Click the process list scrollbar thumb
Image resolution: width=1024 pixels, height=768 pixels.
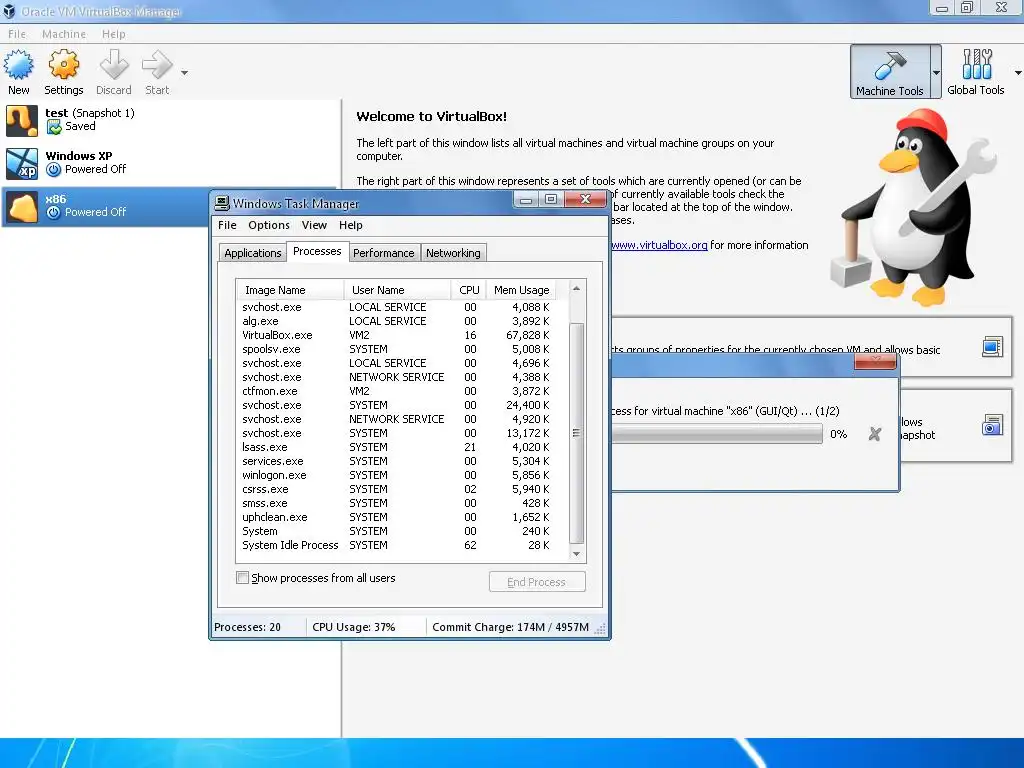(x=576, y=433)
